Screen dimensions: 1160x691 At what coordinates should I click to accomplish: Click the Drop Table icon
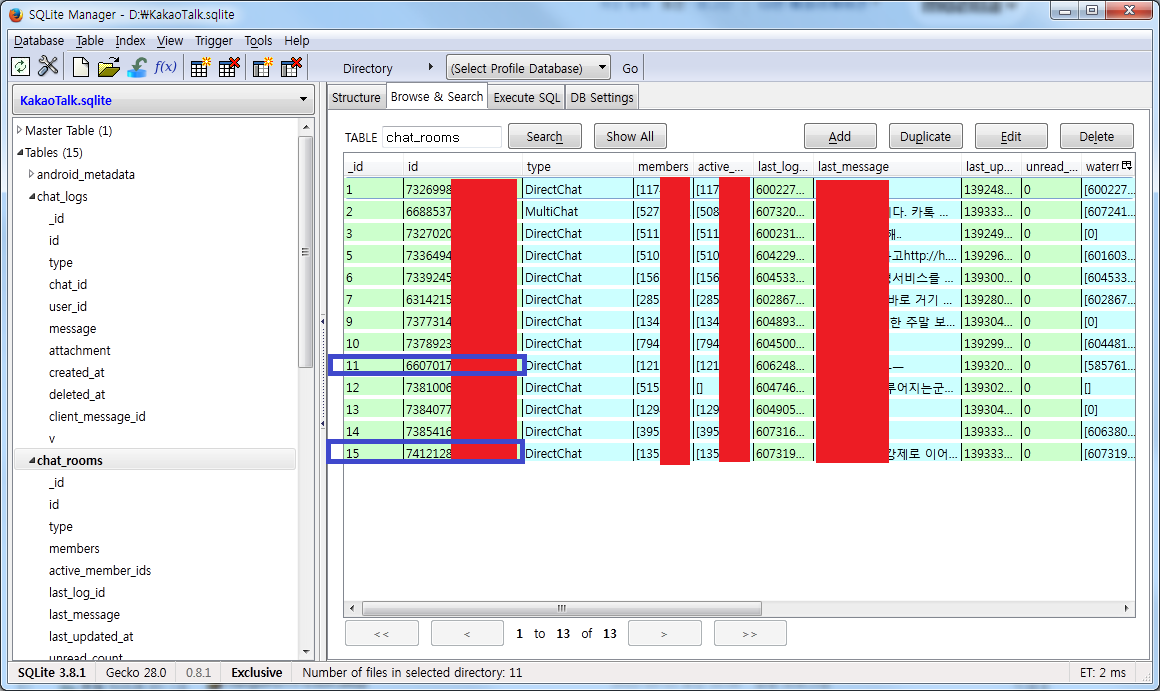coord(229,67)
